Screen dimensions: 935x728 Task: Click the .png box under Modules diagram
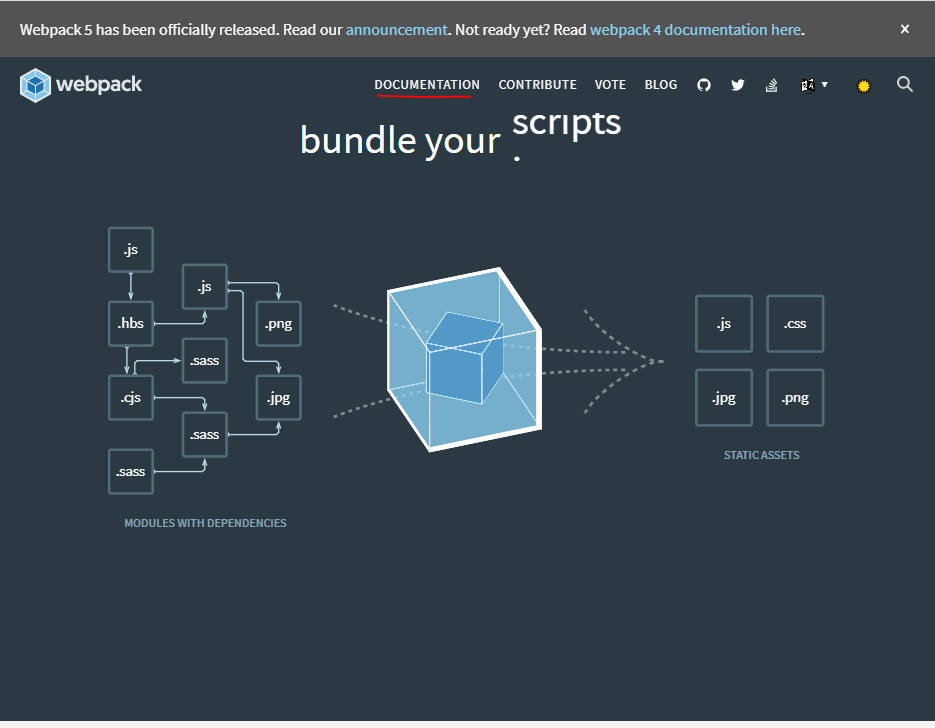[278, 324]
